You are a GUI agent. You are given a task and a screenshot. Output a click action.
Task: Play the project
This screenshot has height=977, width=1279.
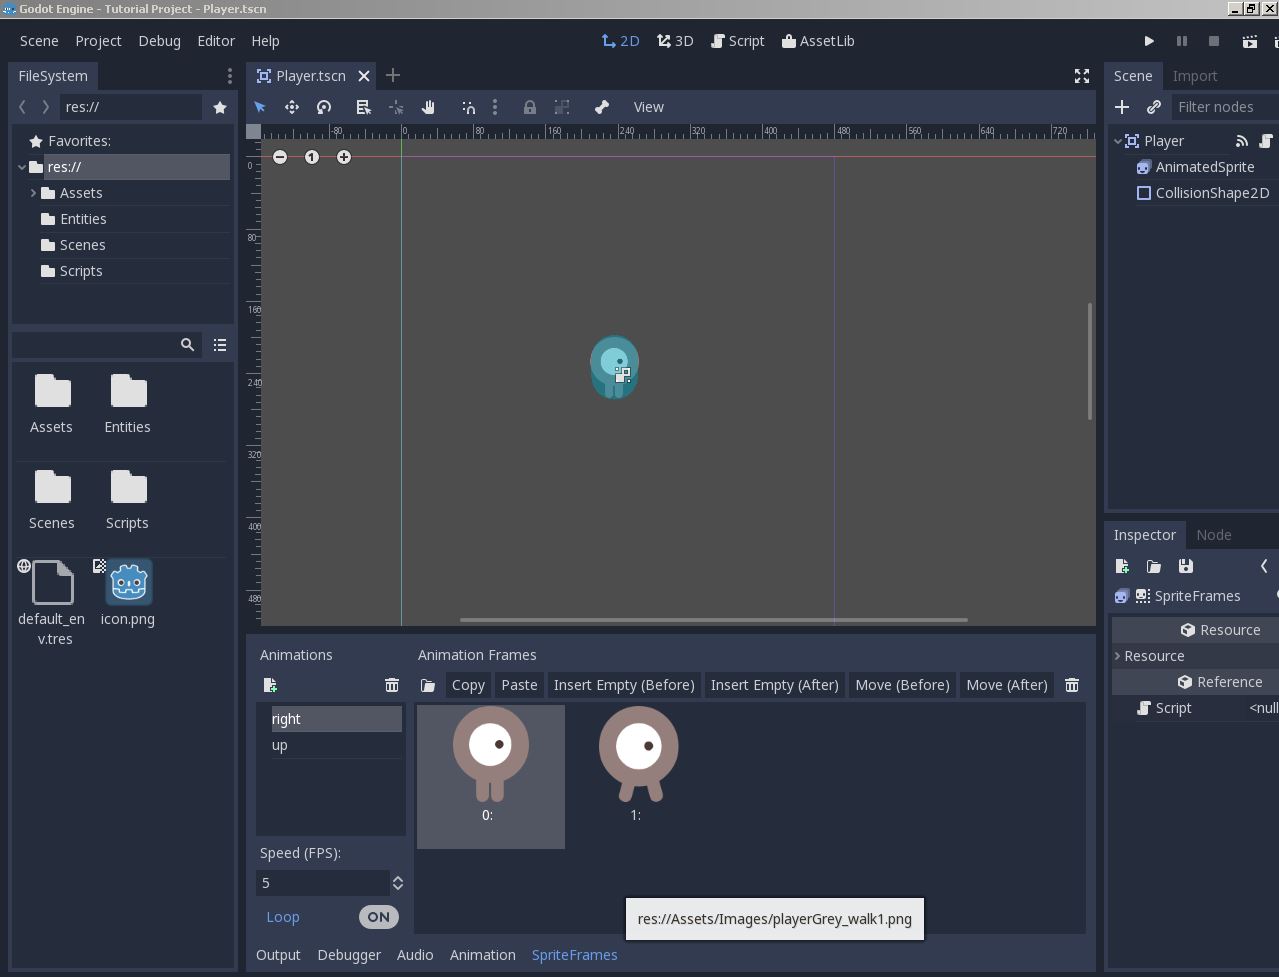[1149, 41]
